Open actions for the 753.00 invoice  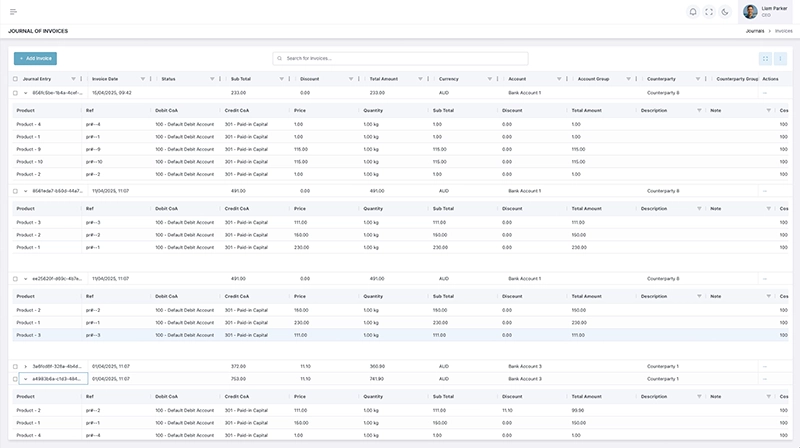(x=765, y=379)
